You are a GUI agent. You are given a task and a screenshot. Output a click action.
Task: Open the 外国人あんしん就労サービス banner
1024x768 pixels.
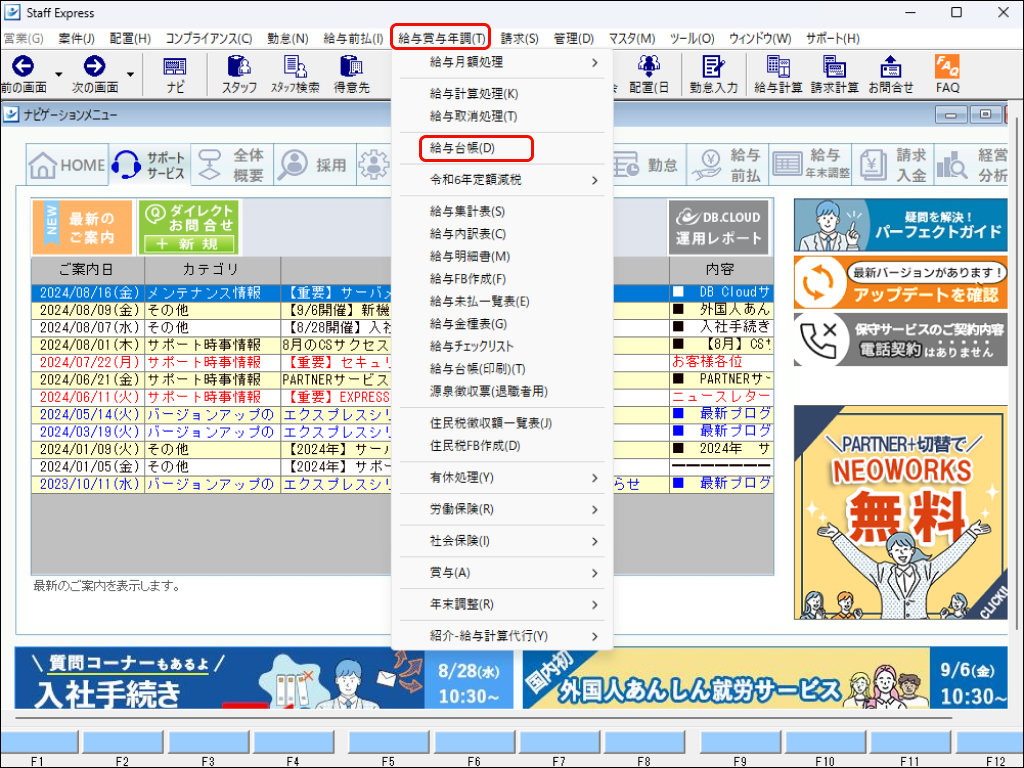tap(765, 678)
